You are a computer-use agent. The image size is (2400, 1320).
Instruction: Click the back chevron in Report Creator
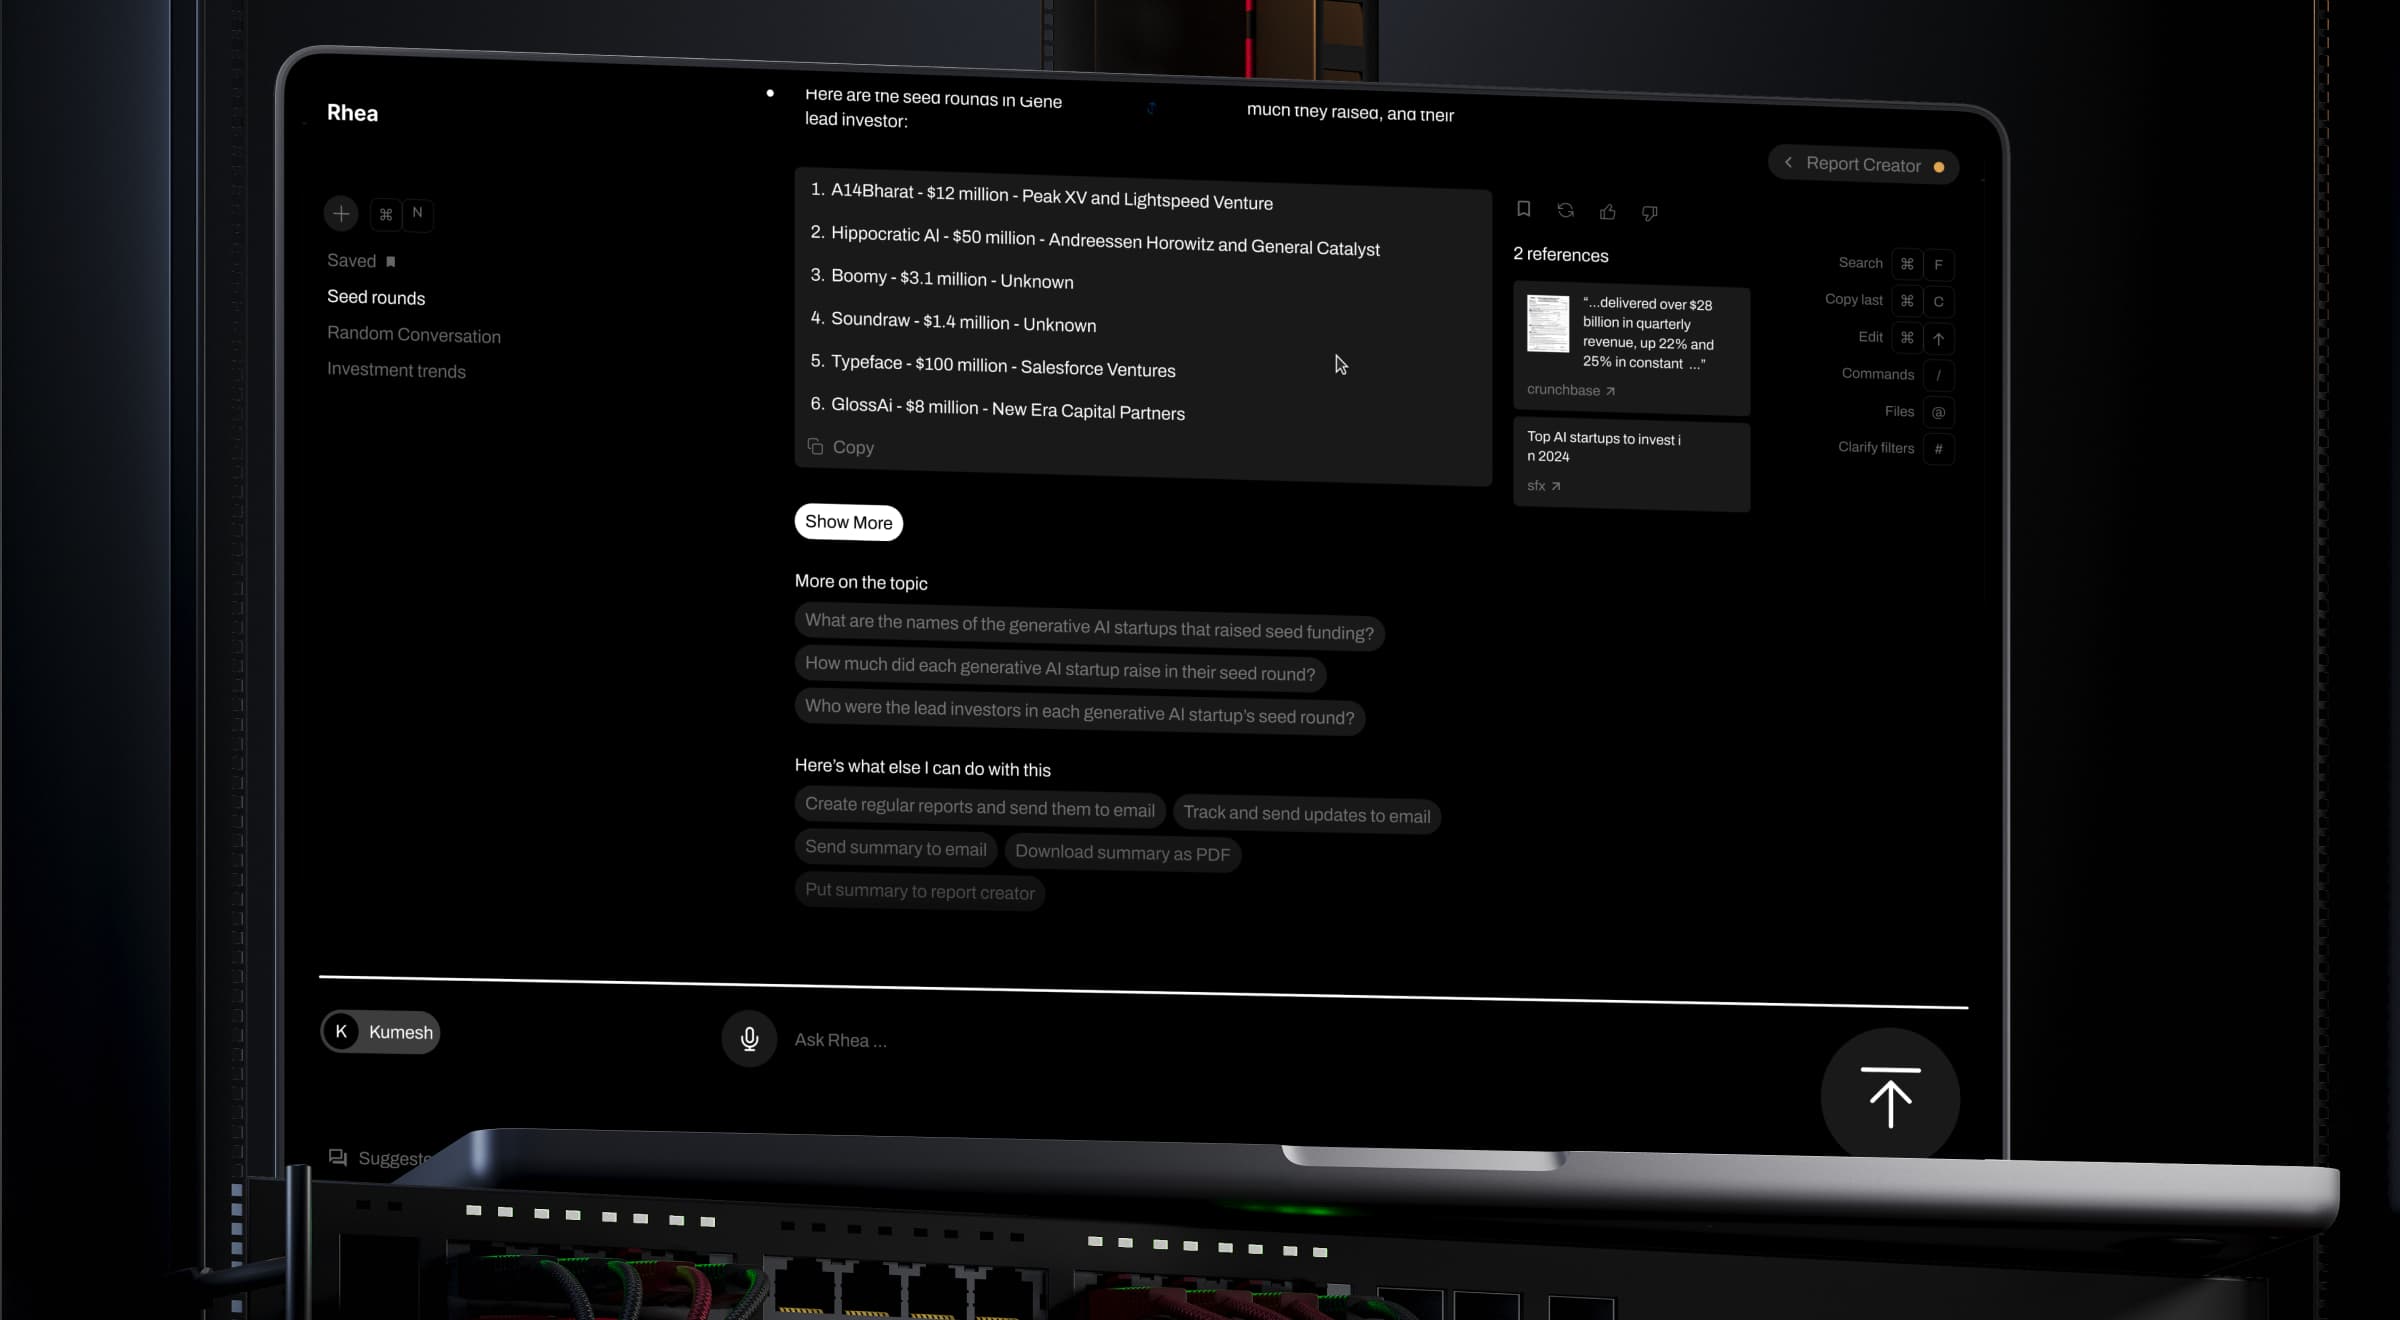point(1788,162)
